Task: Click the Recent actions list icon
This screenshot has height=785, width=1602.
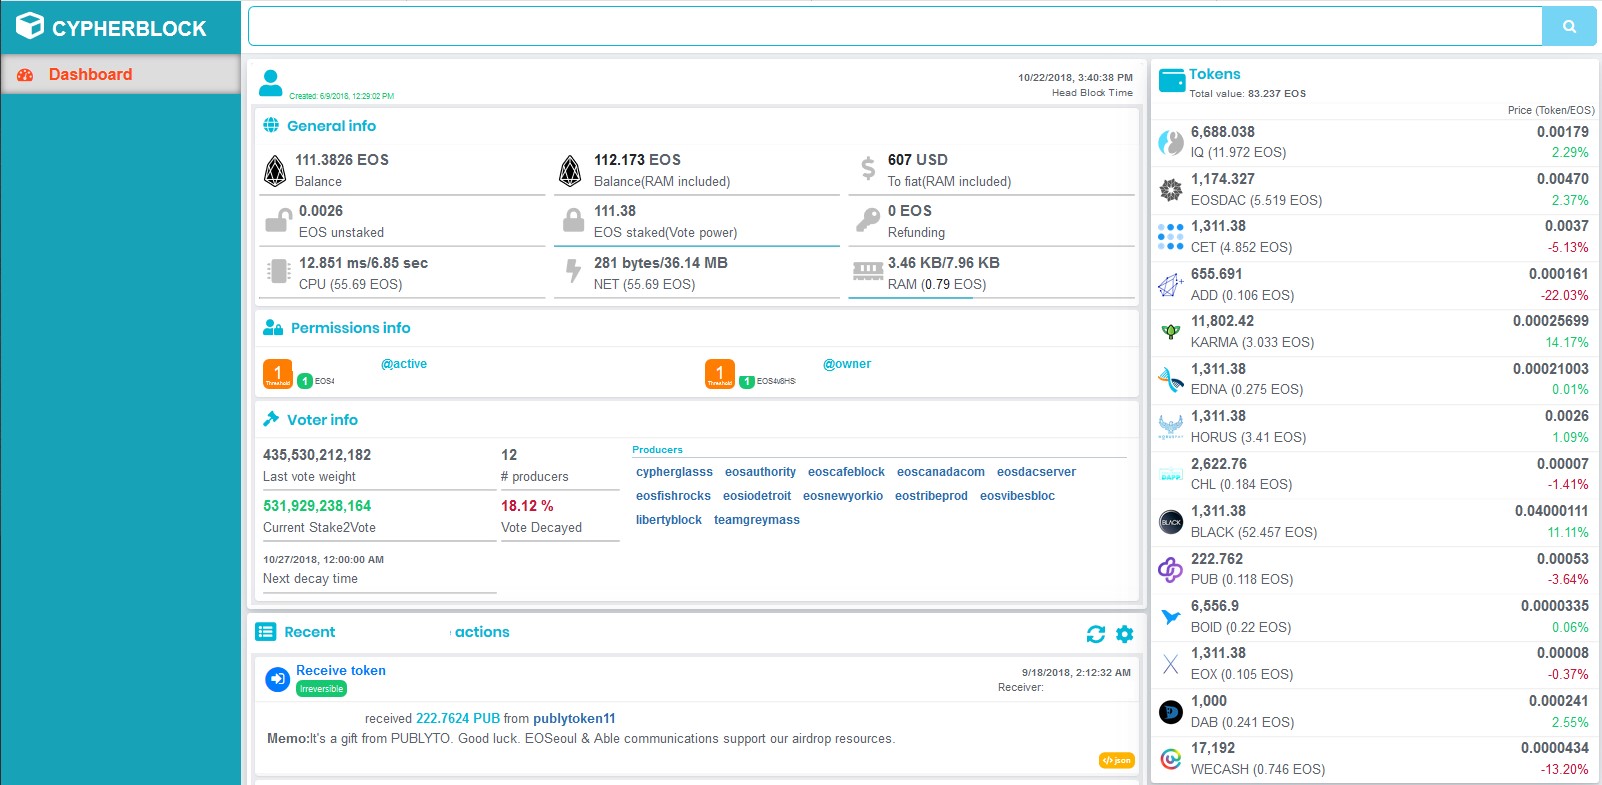Action: tap(266, 631)
